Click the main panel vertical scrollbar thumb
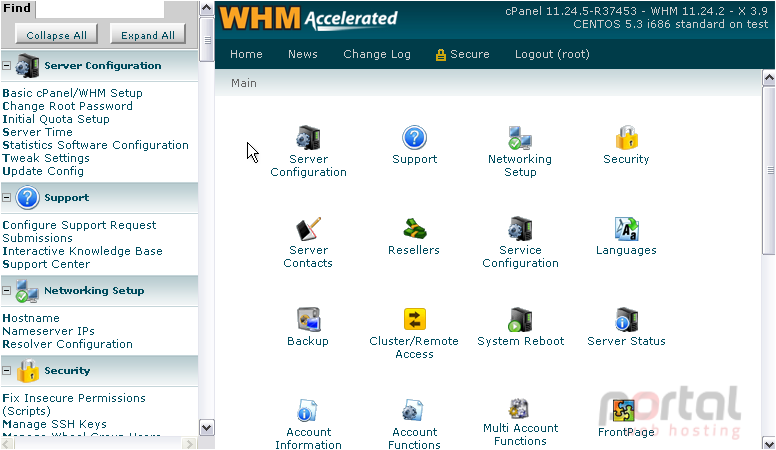 769,171
